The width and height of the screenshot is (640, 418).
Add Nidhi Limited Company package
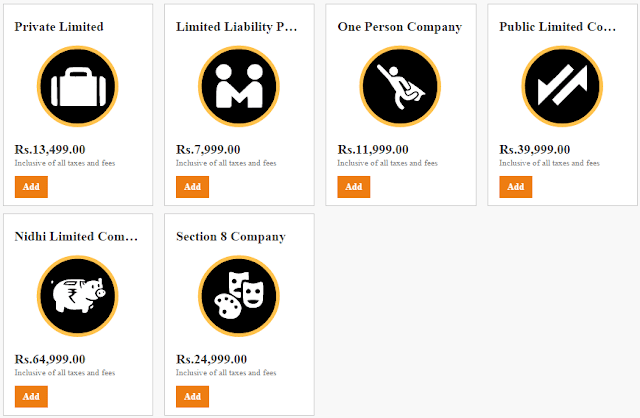(31, 396)
